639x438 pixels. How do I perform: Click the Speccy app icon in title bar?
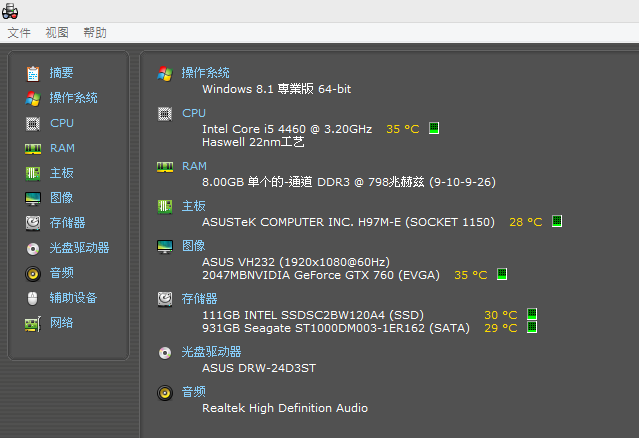pyautogui.click(x=10, y=11)
